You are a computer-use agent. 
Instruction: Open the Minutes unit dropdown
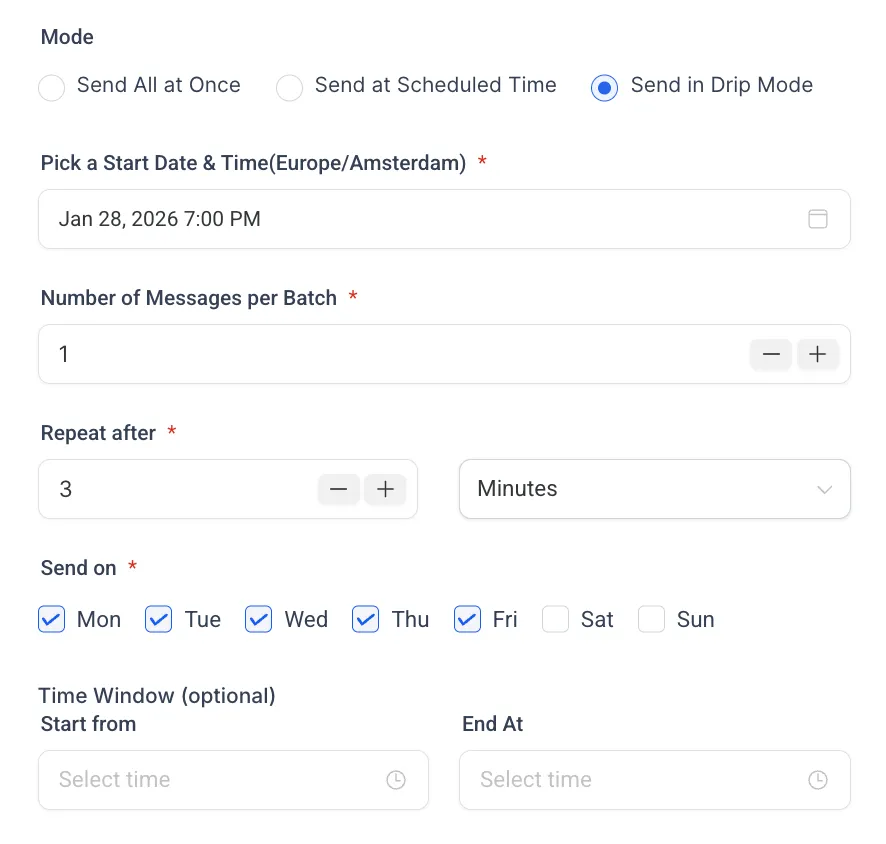tap(655, 489)
